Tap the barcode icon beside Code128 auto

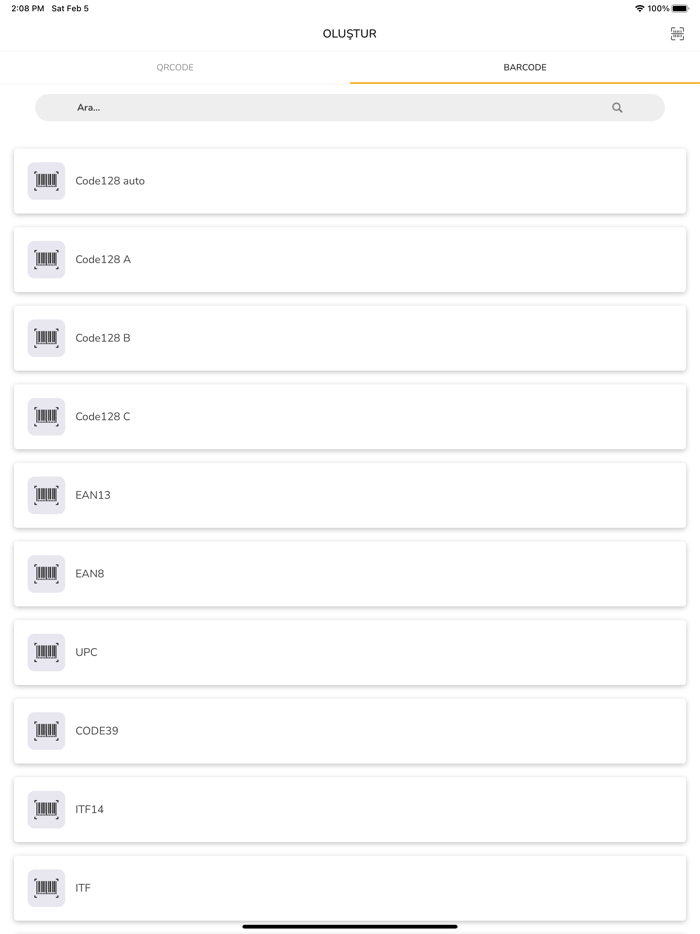tap(46, 181)
